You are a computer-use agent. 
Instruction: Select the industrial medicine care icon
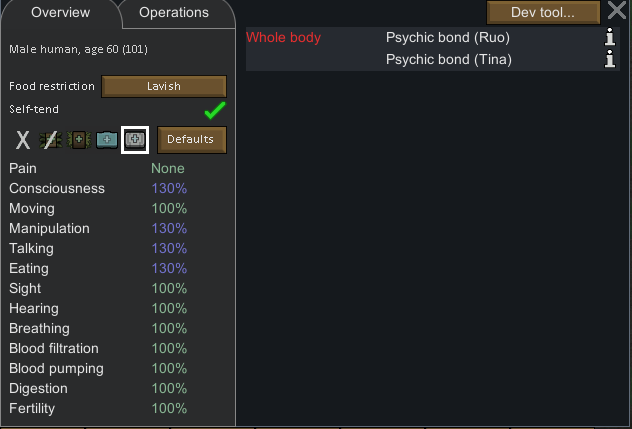pos(107,140)
